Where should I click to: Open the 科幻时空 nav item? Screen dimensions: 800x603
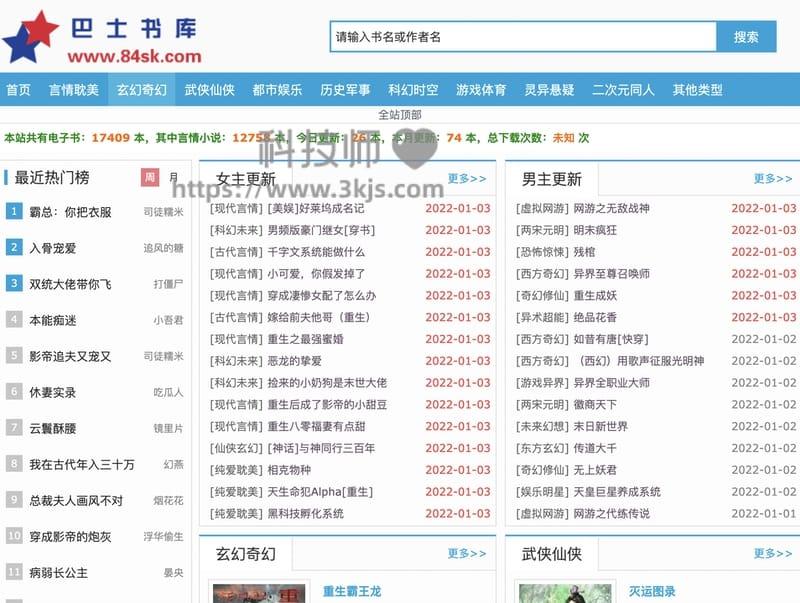413,90
